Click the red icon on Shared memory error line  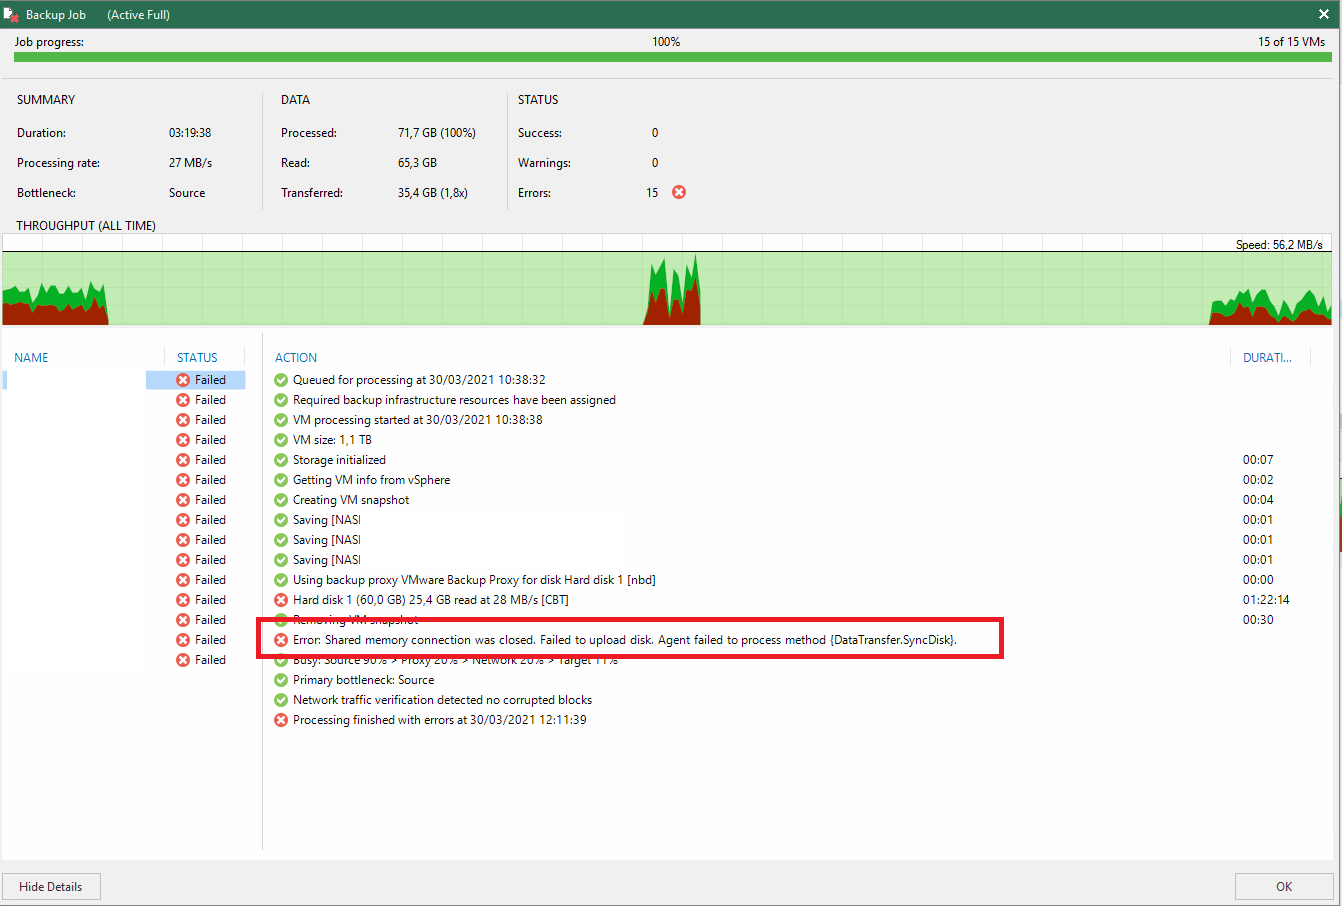pyautogui.click(x=281, y=640)
